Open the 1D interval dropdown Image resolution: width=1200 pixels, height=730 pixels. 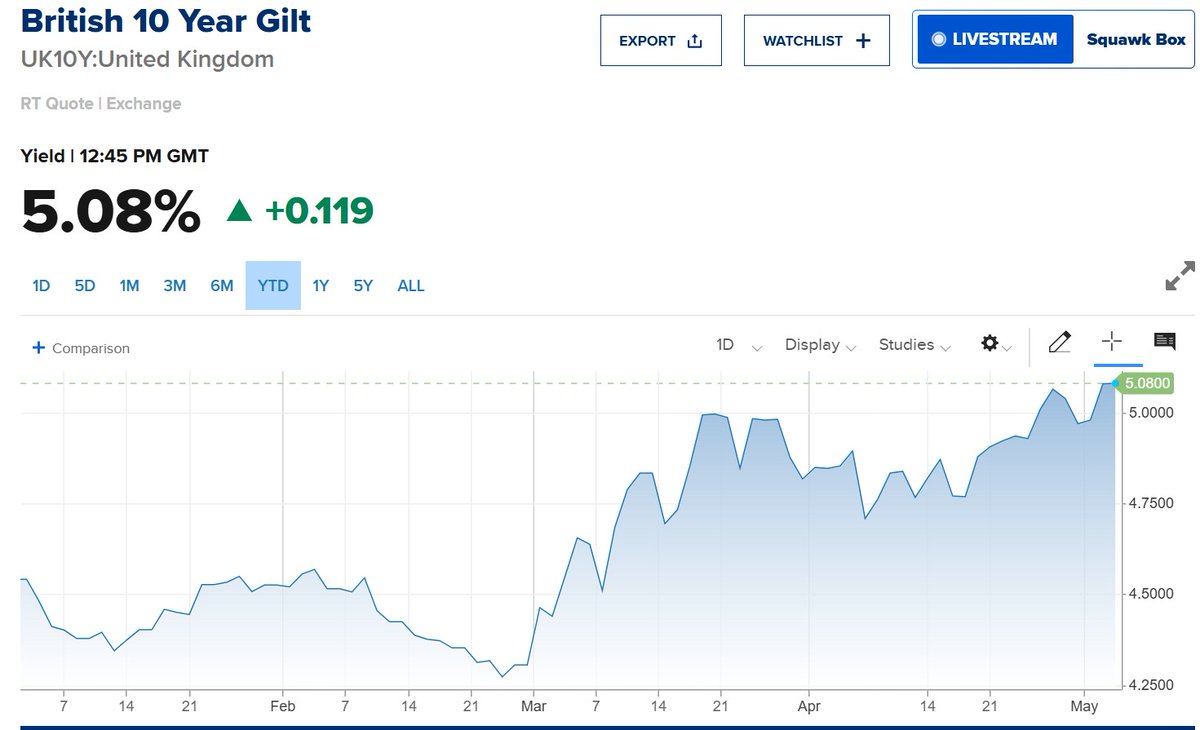(739, 345)
